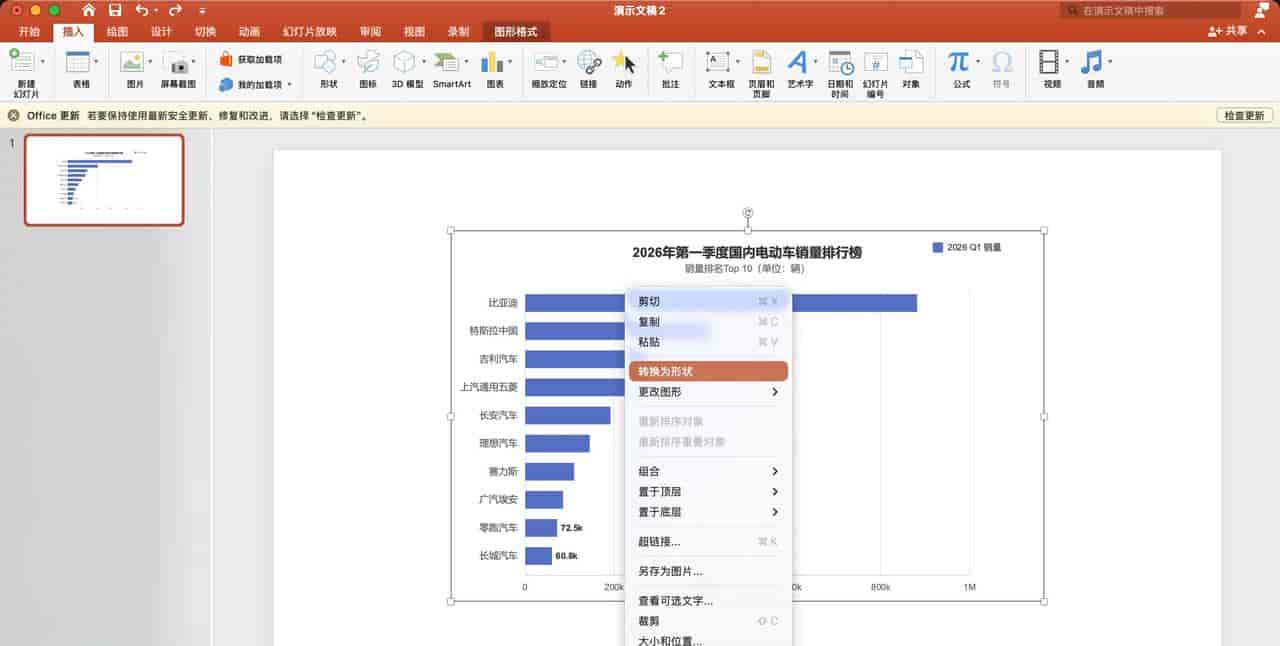The width and height of the screenshot is (1280, 646).
Task: Click the search in presentation field
Action: tap(1149, 10)
